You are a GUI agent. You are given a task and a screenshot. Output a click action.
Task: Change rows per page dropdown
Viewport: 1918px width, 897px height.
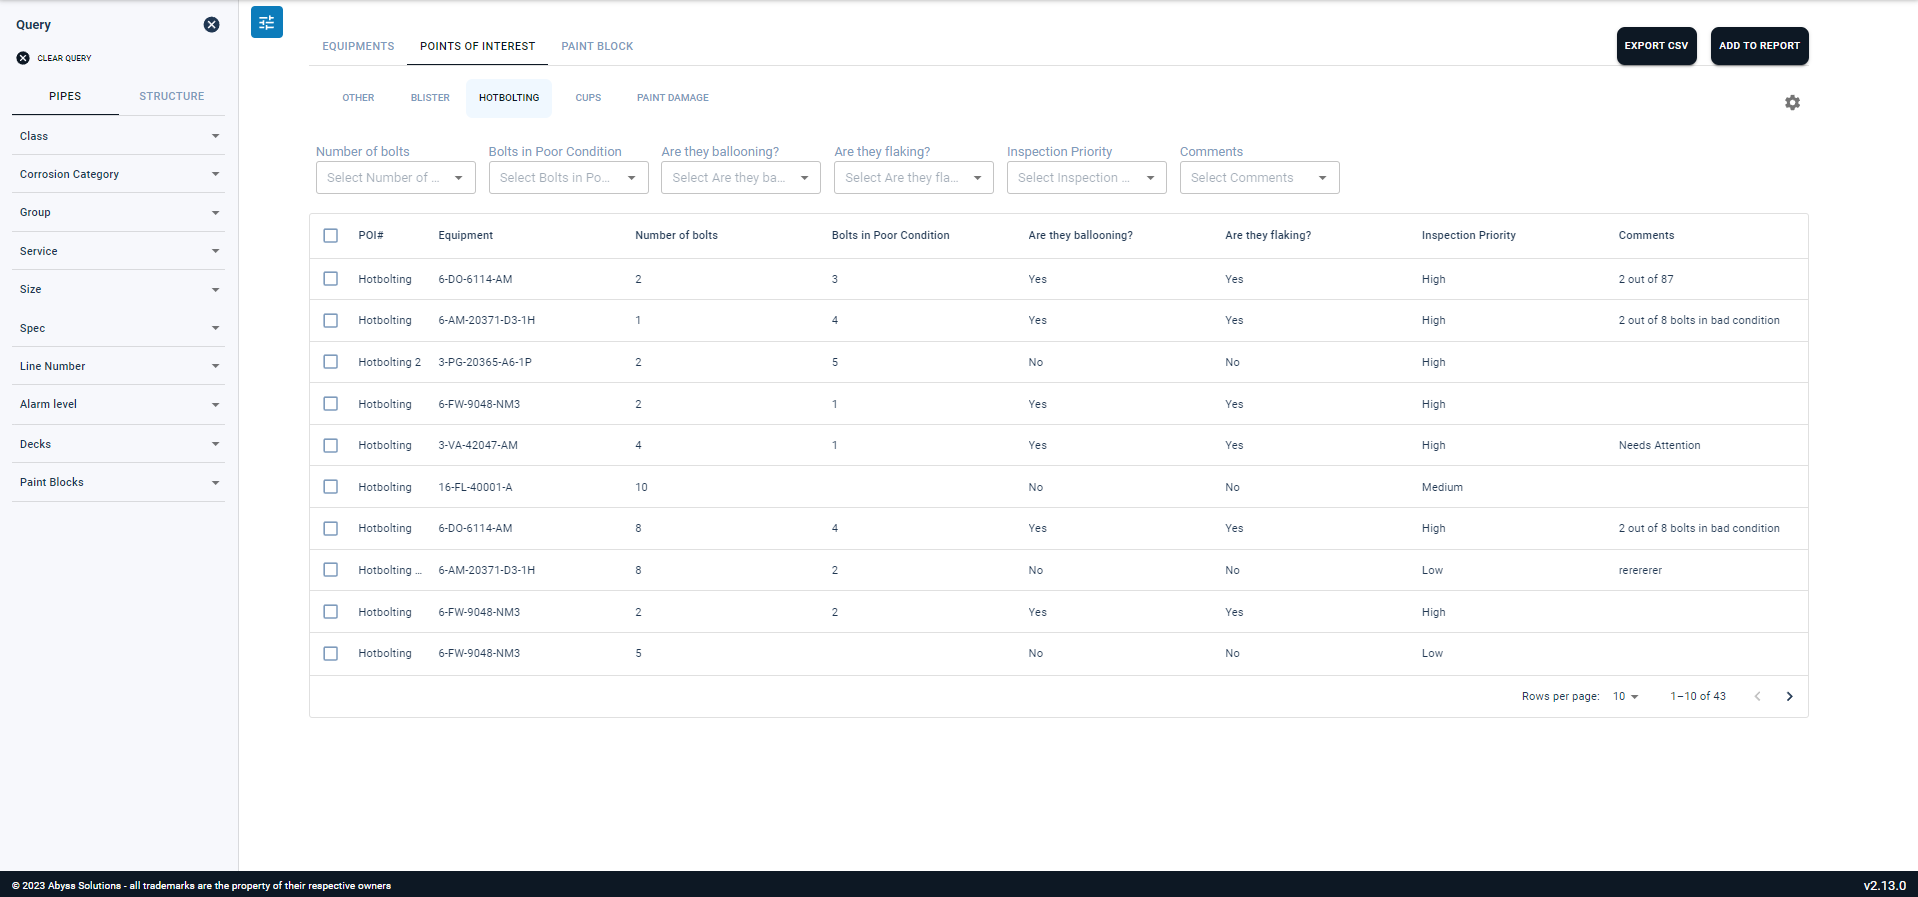pos(1625,697)
